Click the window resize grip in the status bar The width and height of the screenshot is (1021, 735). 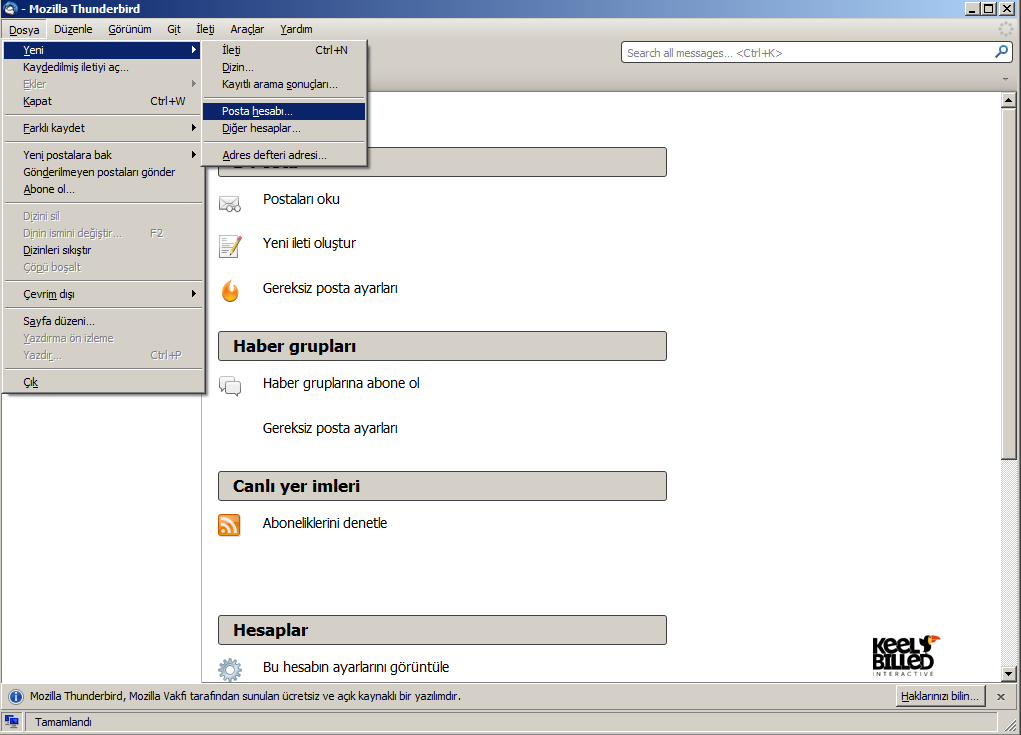1011,725
